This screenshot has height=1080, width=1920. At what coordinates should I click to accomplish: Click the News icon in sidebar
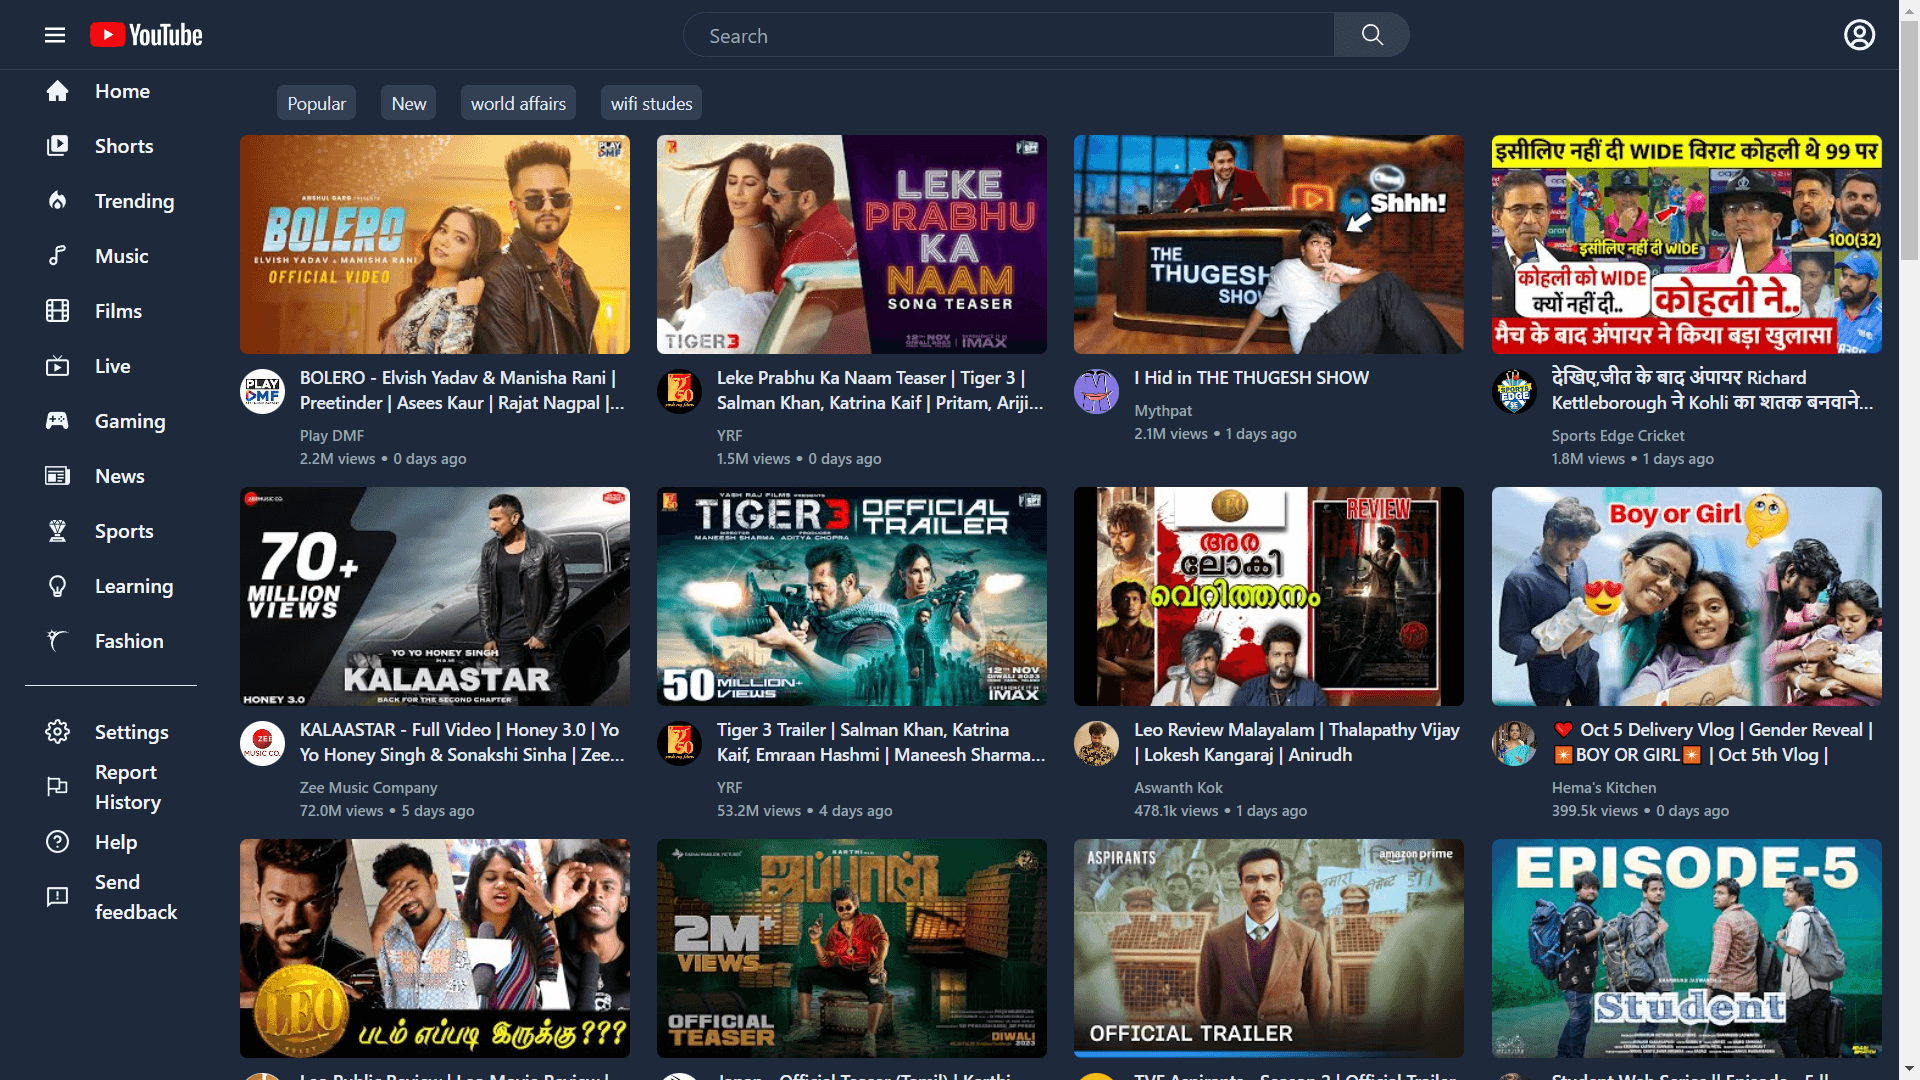tap(58, 476)
